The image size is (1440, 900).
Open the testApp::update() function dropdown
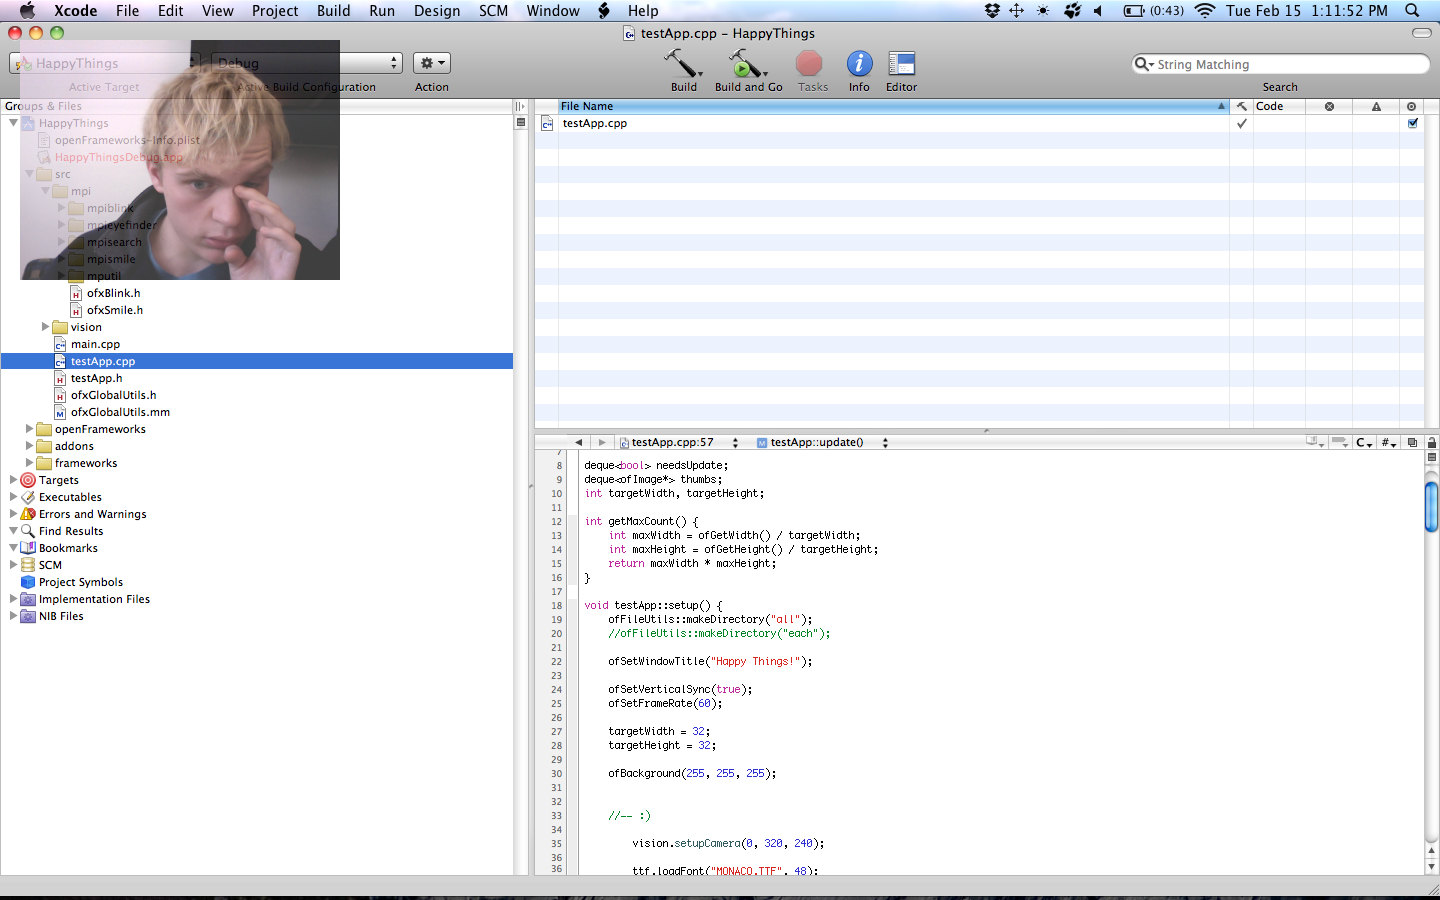tap(822, 442)
